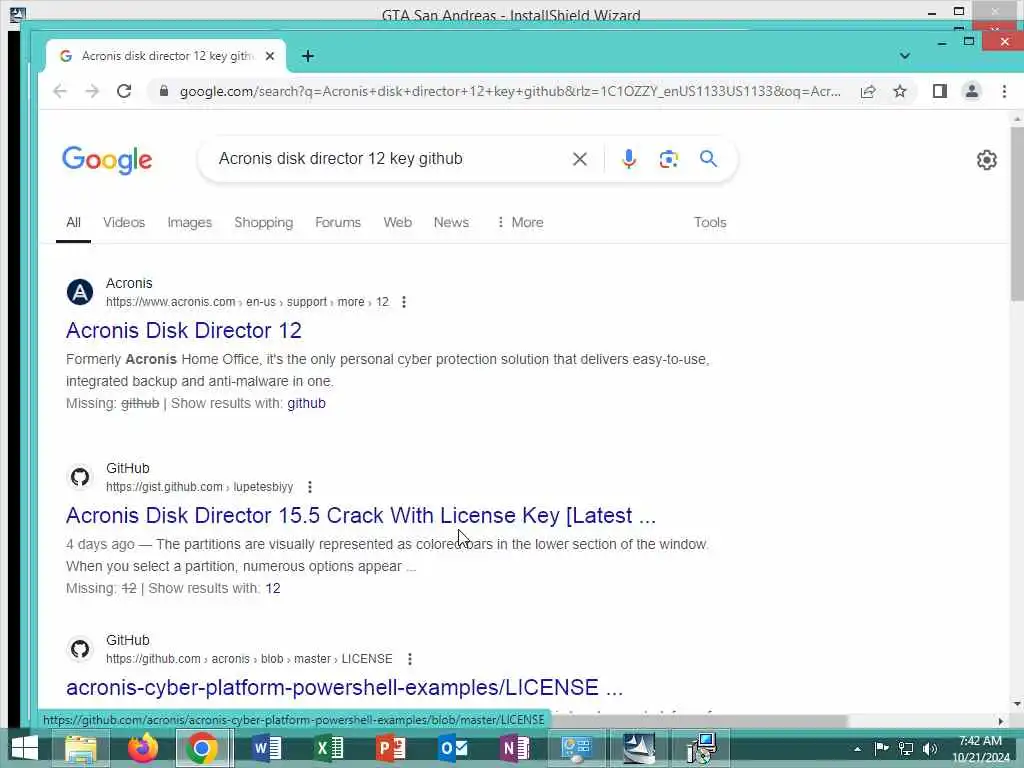Image resolution: width=1024 pixels, height=768 pixels.
Task: Open Acronis Disk Director 15.5 Crack link
Action: 360,515
